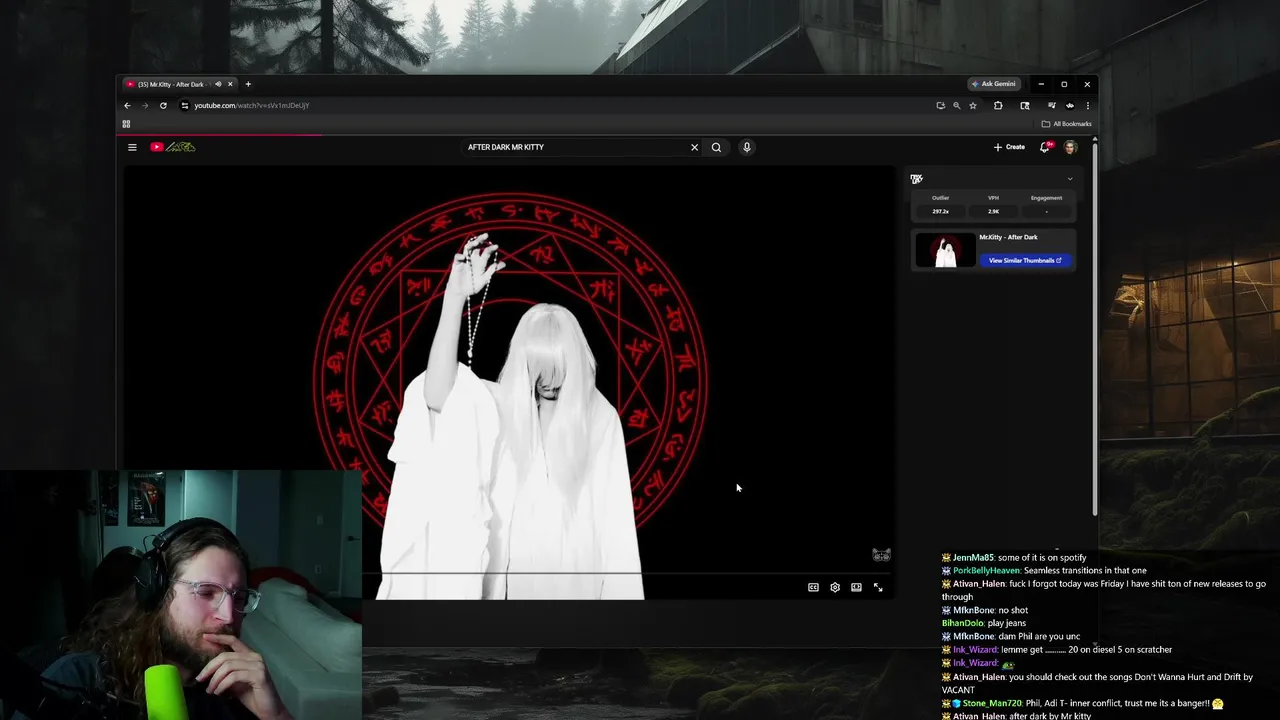Click the VPH value 2.9K
This screenshot has height=720, width=1280.
[x=993, y=211]
